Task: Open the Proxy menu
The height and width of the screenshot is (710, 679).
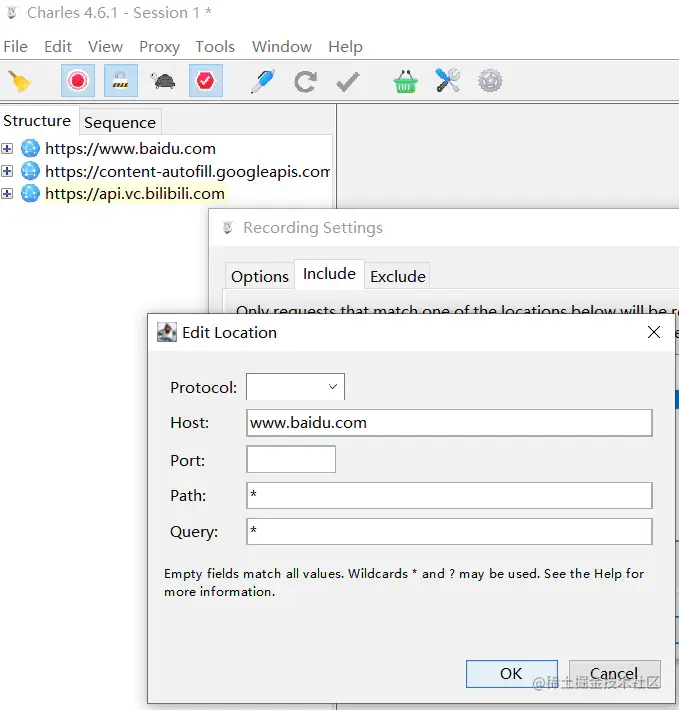Action: (159, 47)
